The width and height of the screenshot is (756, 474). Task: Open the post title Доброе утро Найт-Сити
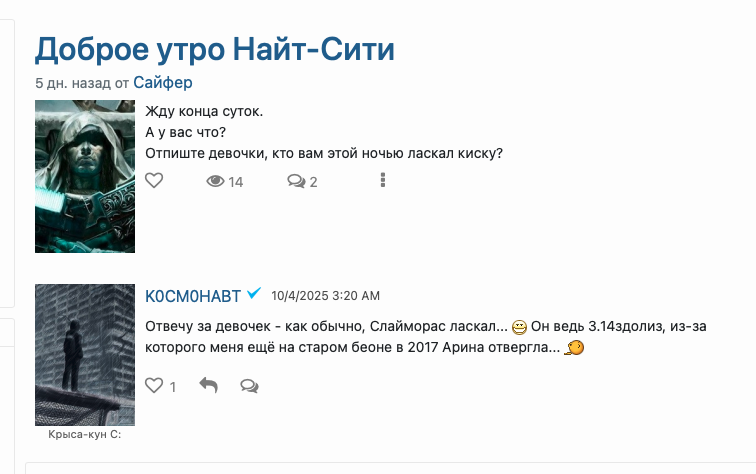pos(215,48)
